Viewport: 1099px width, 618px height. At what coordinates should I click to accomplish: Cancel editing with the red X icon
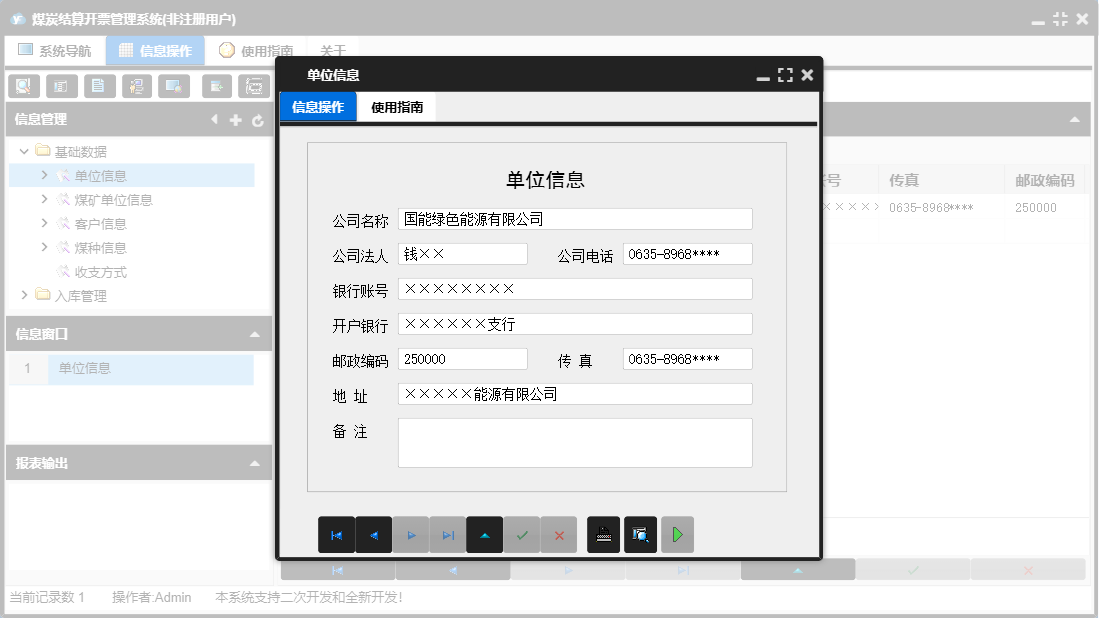tap(559, 534)
